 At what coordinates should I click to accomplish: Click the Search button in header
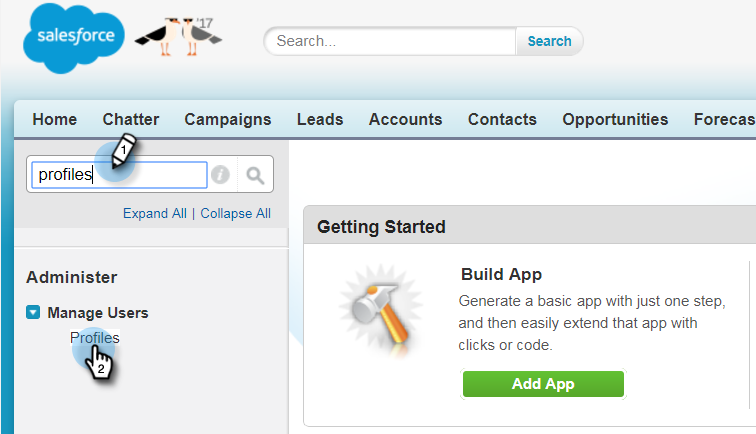(x=549, y=41)
